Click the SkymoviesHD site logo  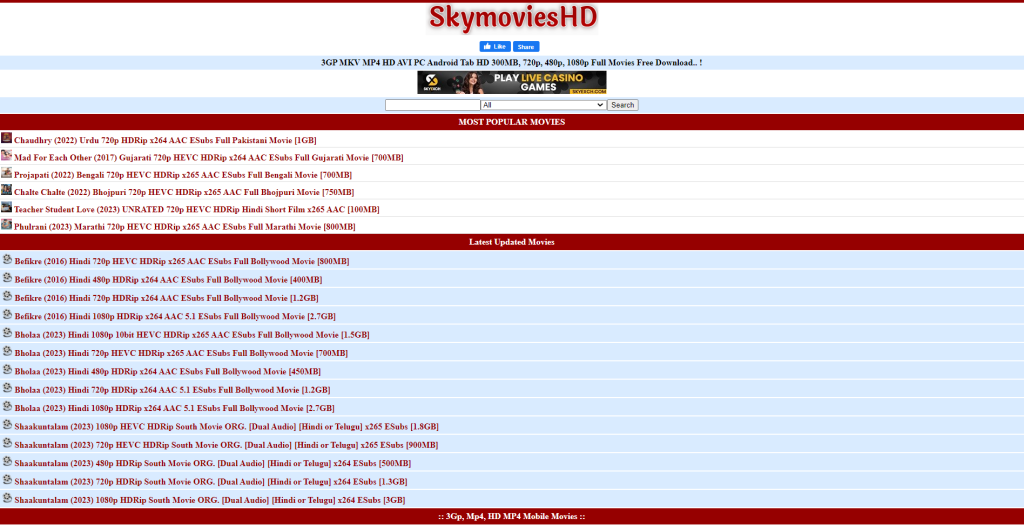pyautogui.click(x=512, y=19)
